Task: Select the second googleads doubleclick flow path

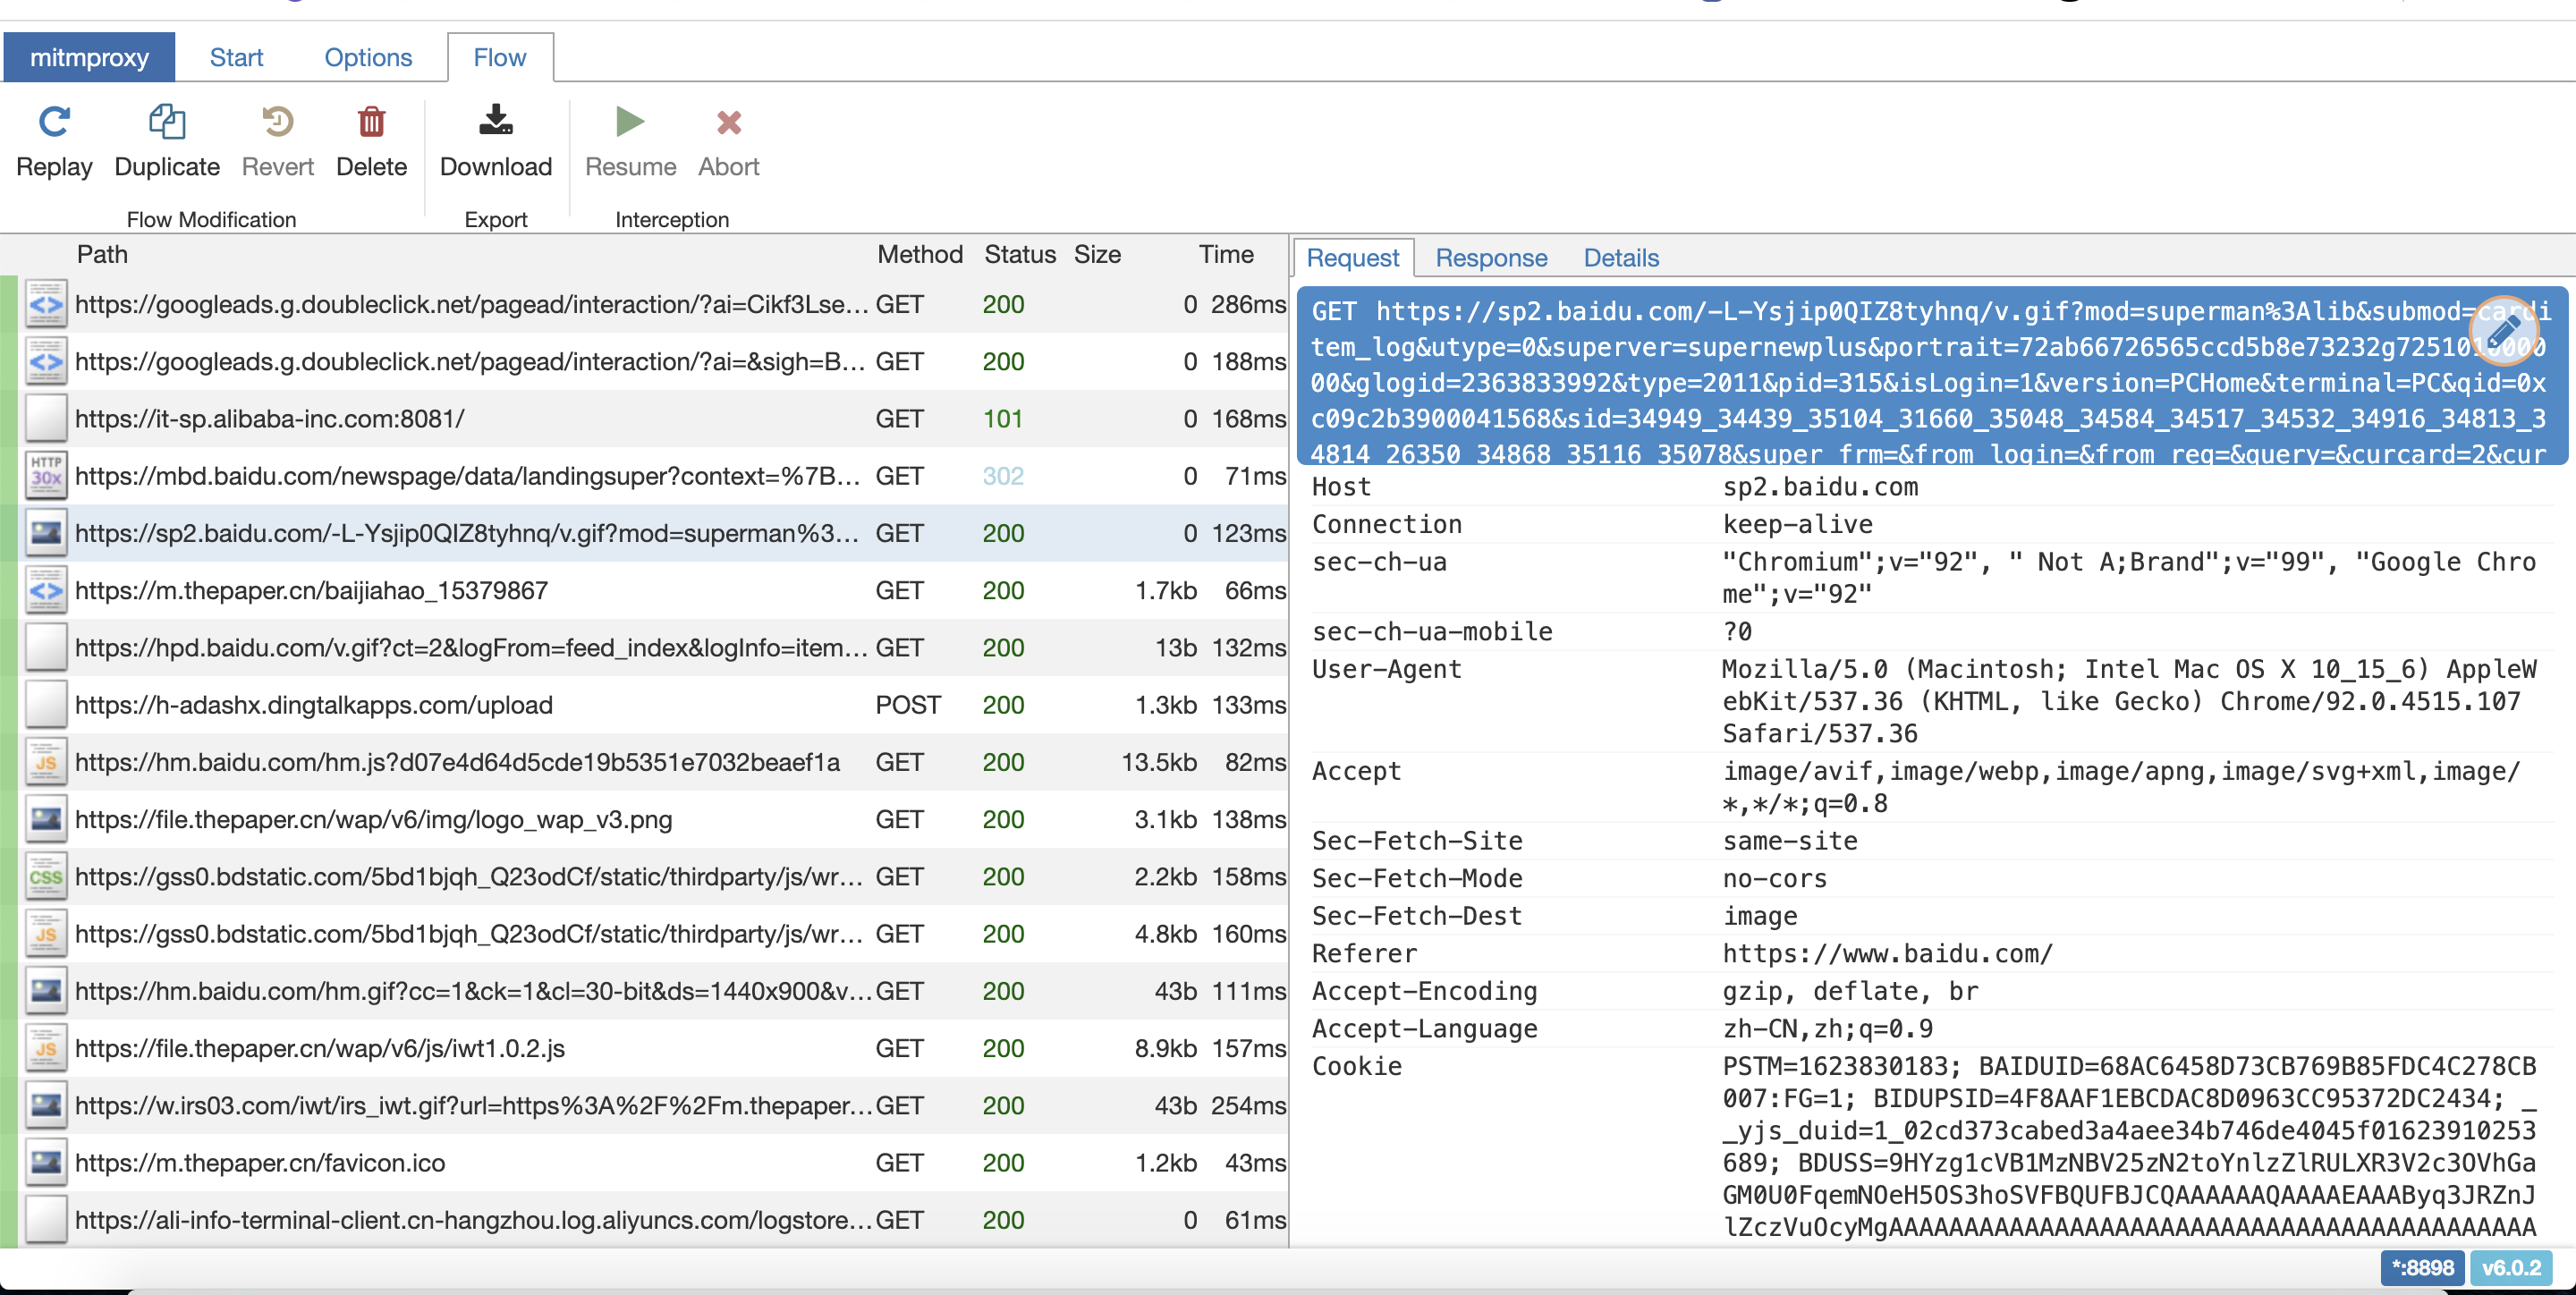Action: pos(470,361)
